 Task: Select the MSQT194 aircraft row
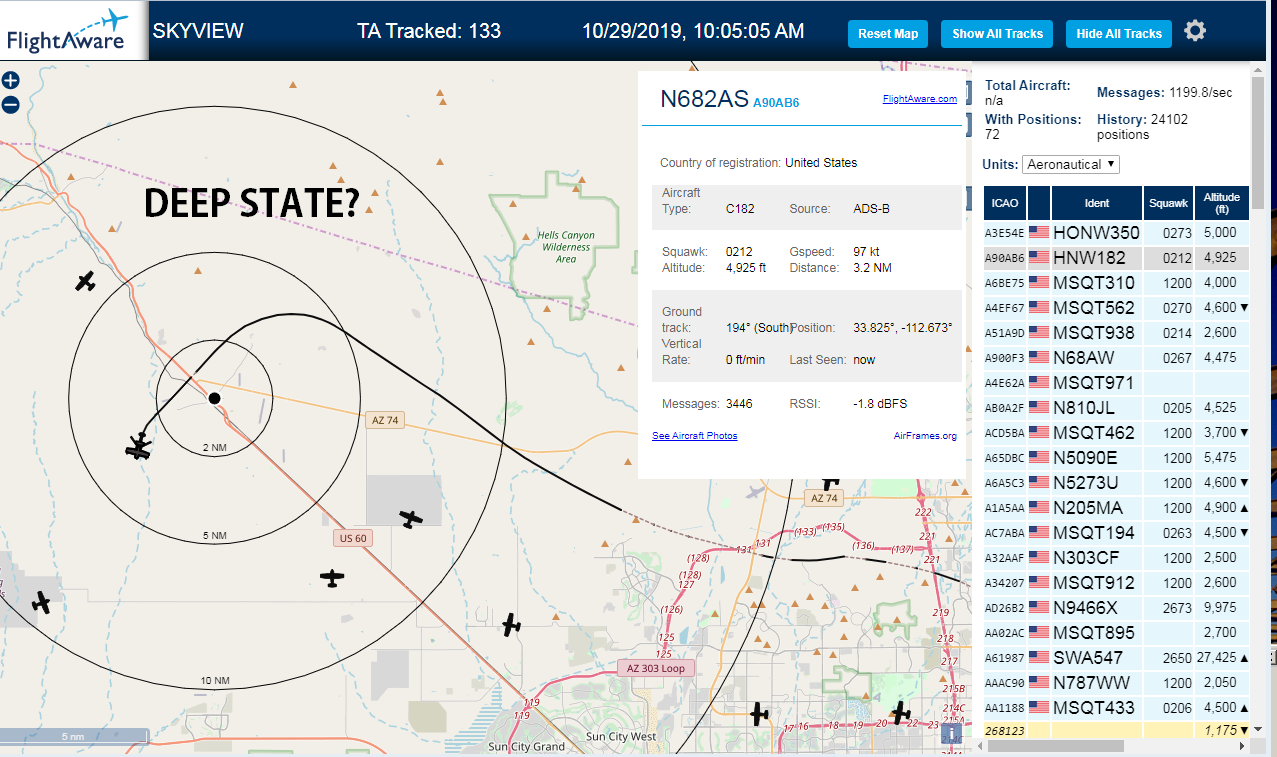tap(1117, 533)
